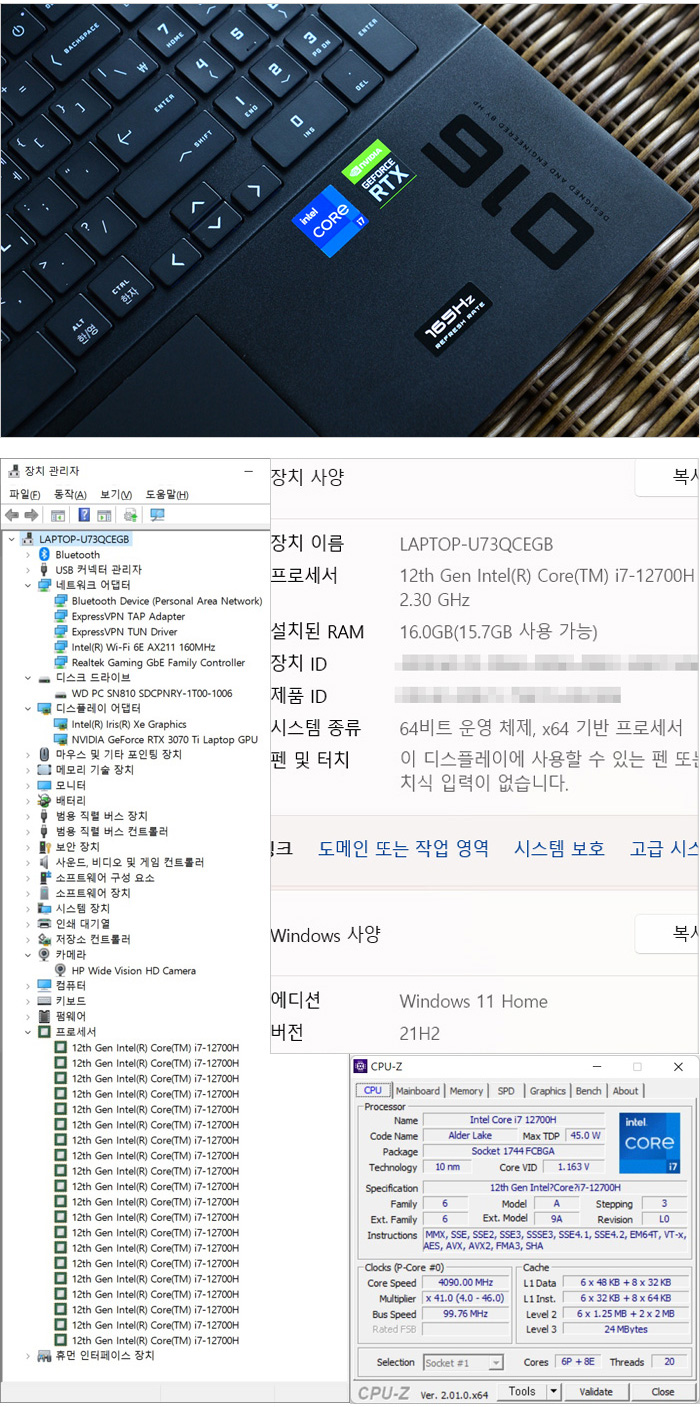Image resolution: width=700 pixels, height=1407 pixels.
Task: Click the scan for hardware changes monitor icon
Action: pyautogui.click(x=157, y=515)
